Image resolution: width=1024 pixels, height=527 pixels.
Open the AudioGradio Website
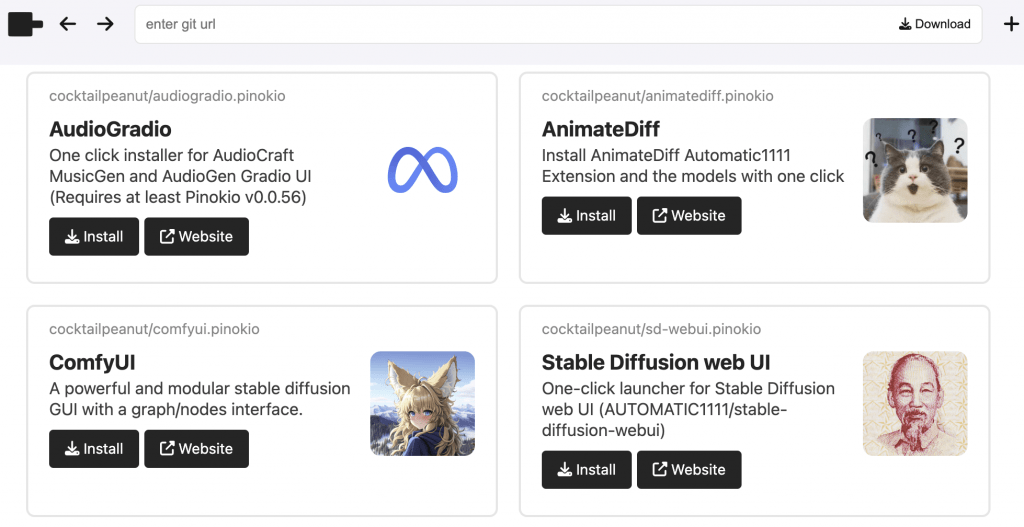197,236
